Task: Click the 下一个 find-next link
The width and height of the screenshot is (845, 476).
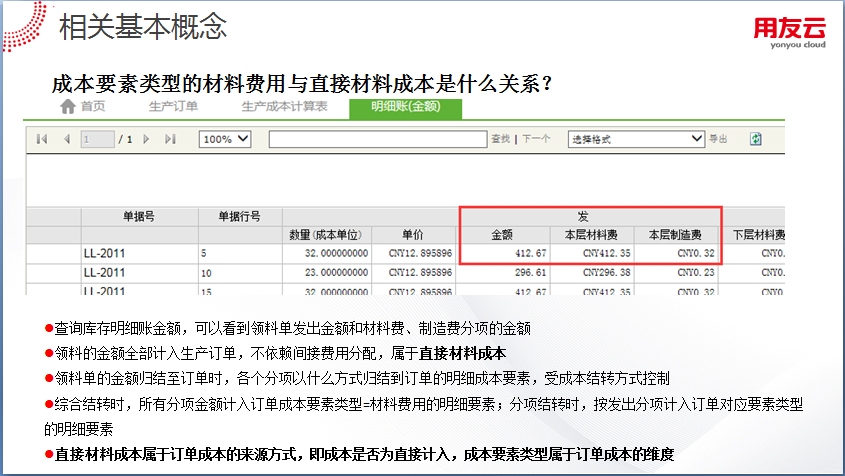Action: click(535, 139)
